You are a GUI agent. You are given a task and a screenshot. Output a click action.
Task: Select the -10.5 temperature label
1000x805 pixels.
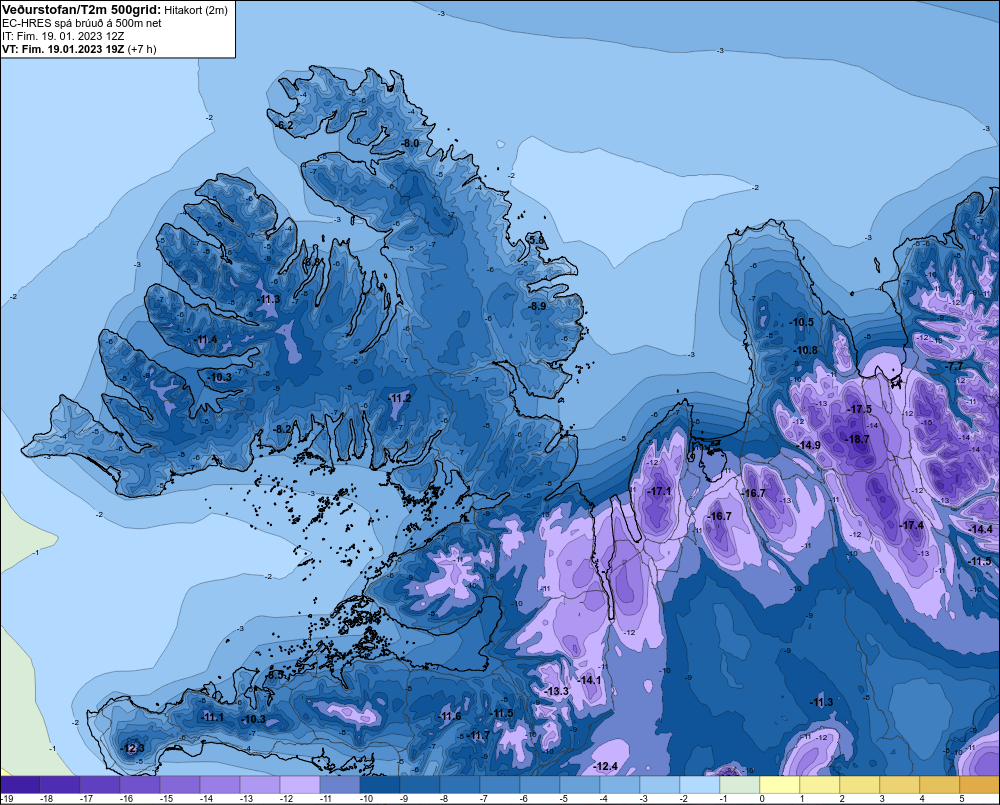pos(802,322)
